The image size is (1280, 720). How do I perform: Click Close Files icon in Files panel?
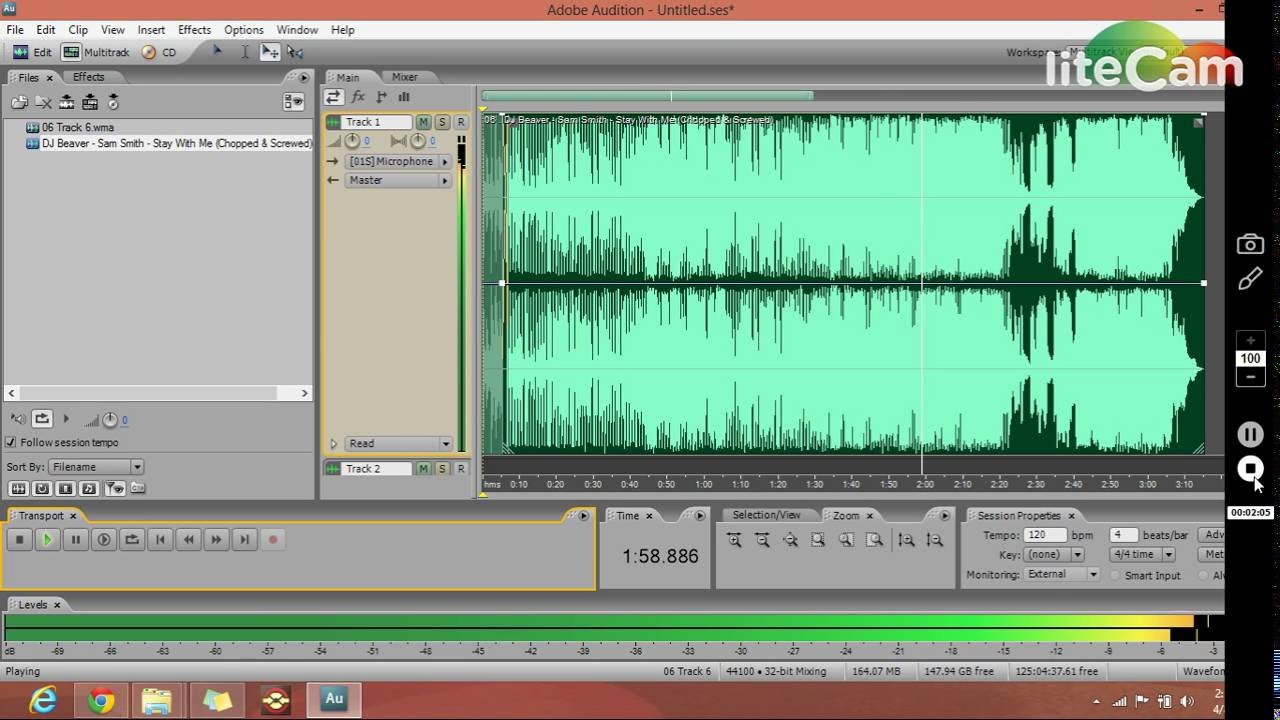(x=43, y=102)
